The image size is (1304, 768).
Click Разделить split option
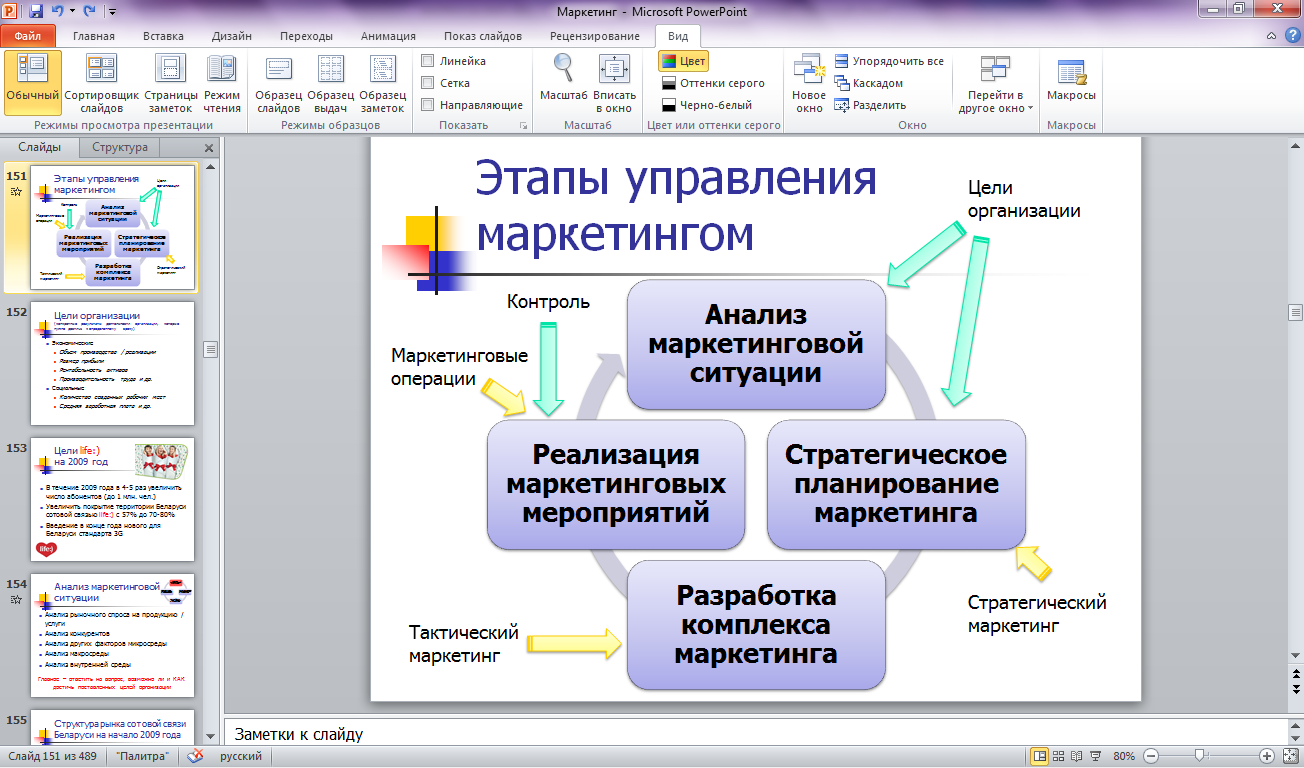coord(870,105)
